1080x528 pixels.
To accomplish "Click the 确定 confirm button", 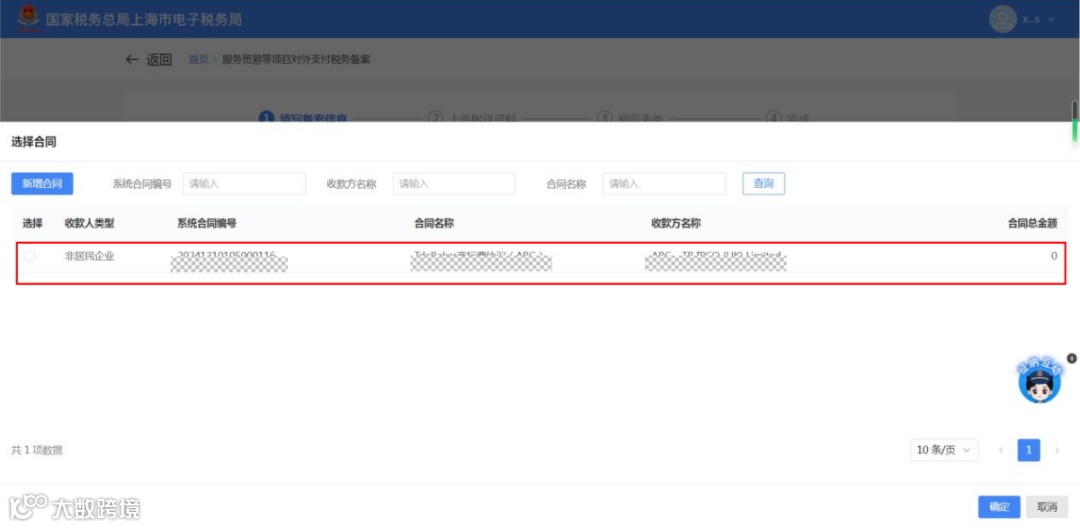I will (999, 507).
